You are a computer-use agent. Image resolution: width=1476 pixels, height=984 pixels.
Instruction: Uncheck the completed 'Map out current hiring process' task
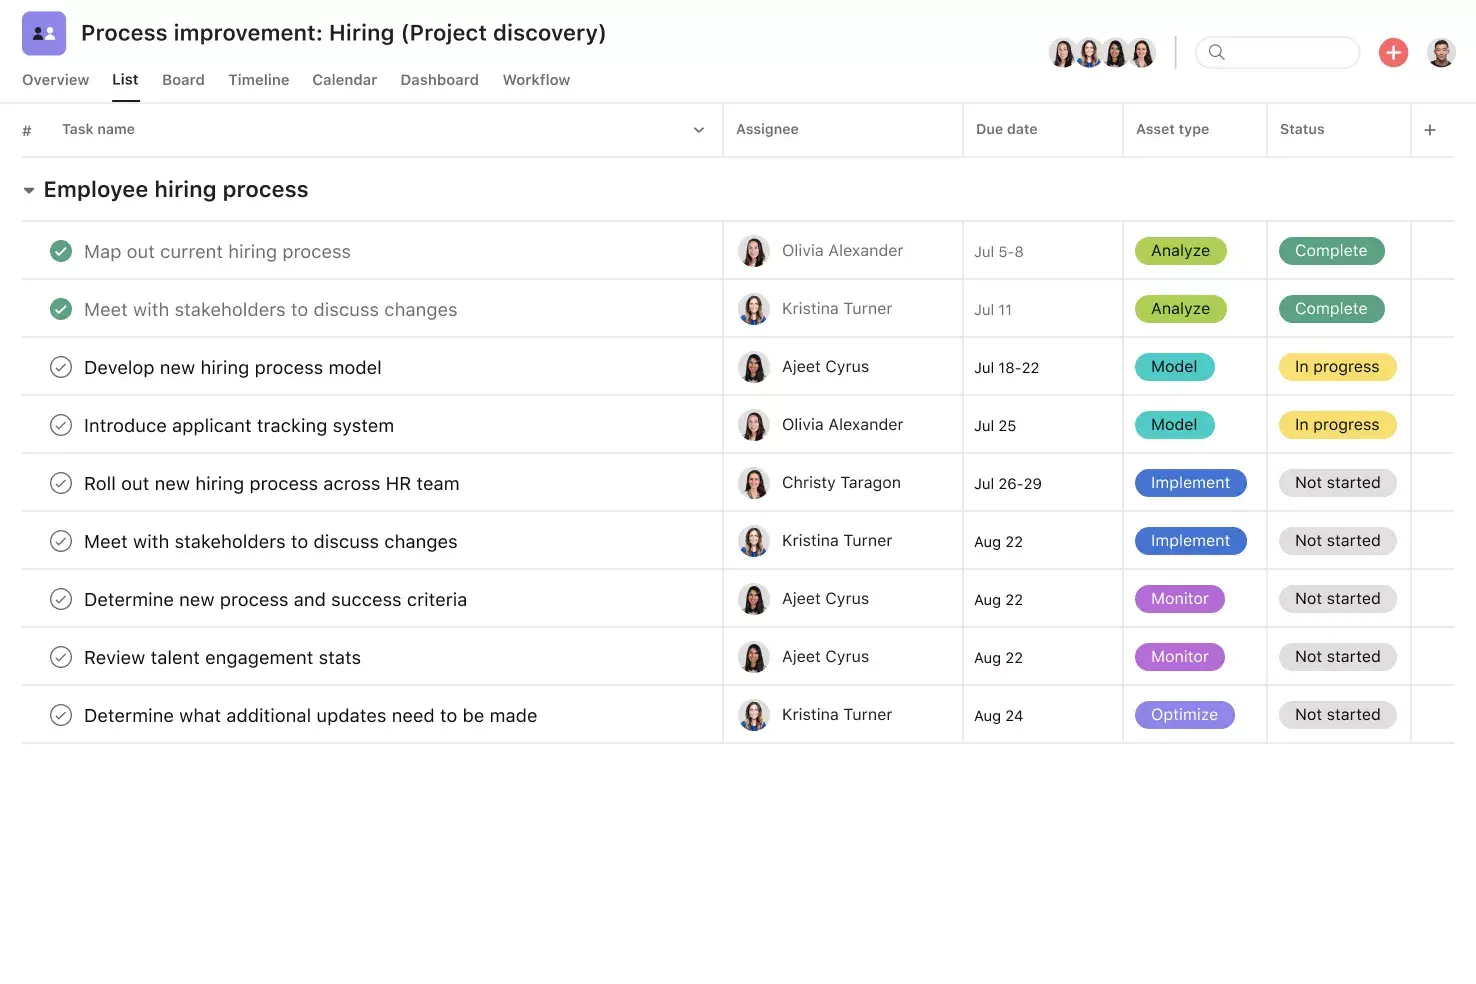pos(61,251)
